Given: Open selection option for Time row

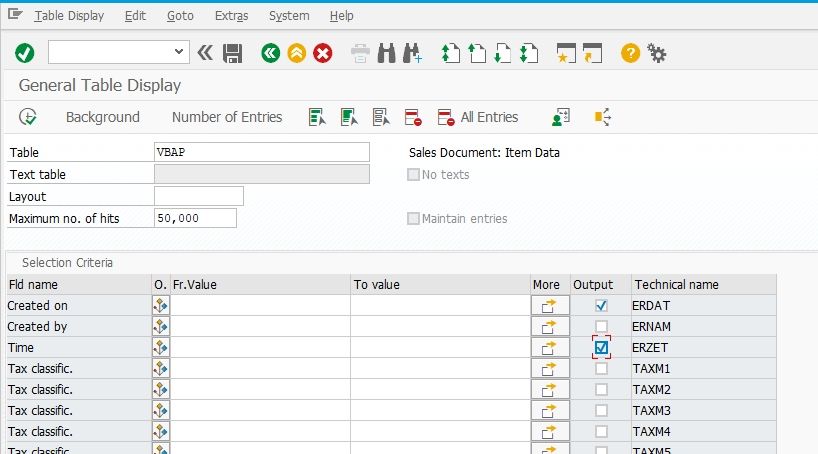Looking at the screenshot, I should (x=161, y=347).
